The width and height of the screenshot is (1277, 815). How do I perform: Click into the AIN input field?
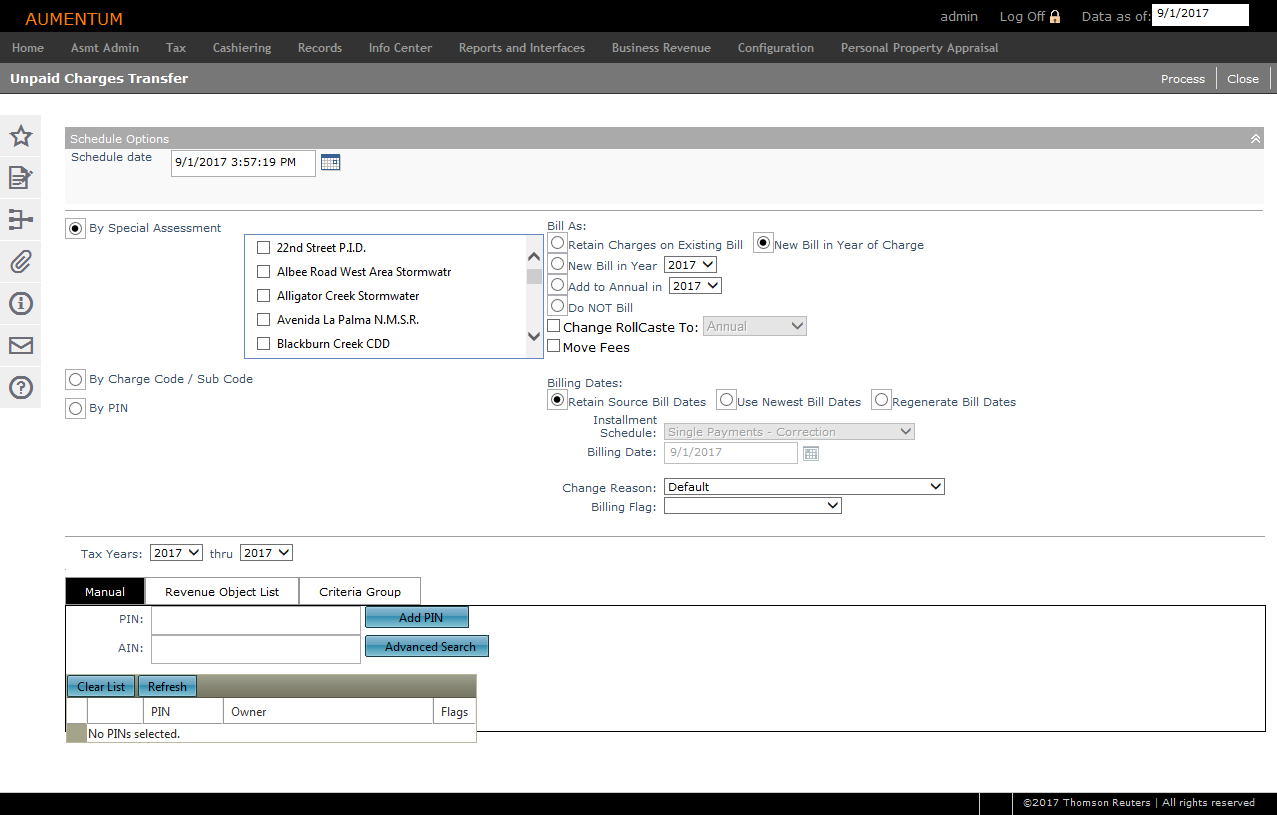tap(256, 649)
